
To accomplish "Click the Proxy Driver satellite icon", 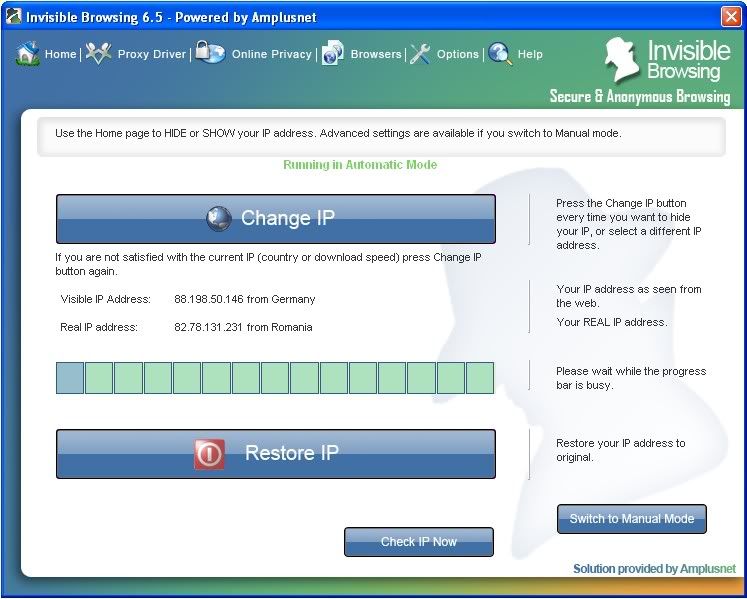I will (98, 54).
